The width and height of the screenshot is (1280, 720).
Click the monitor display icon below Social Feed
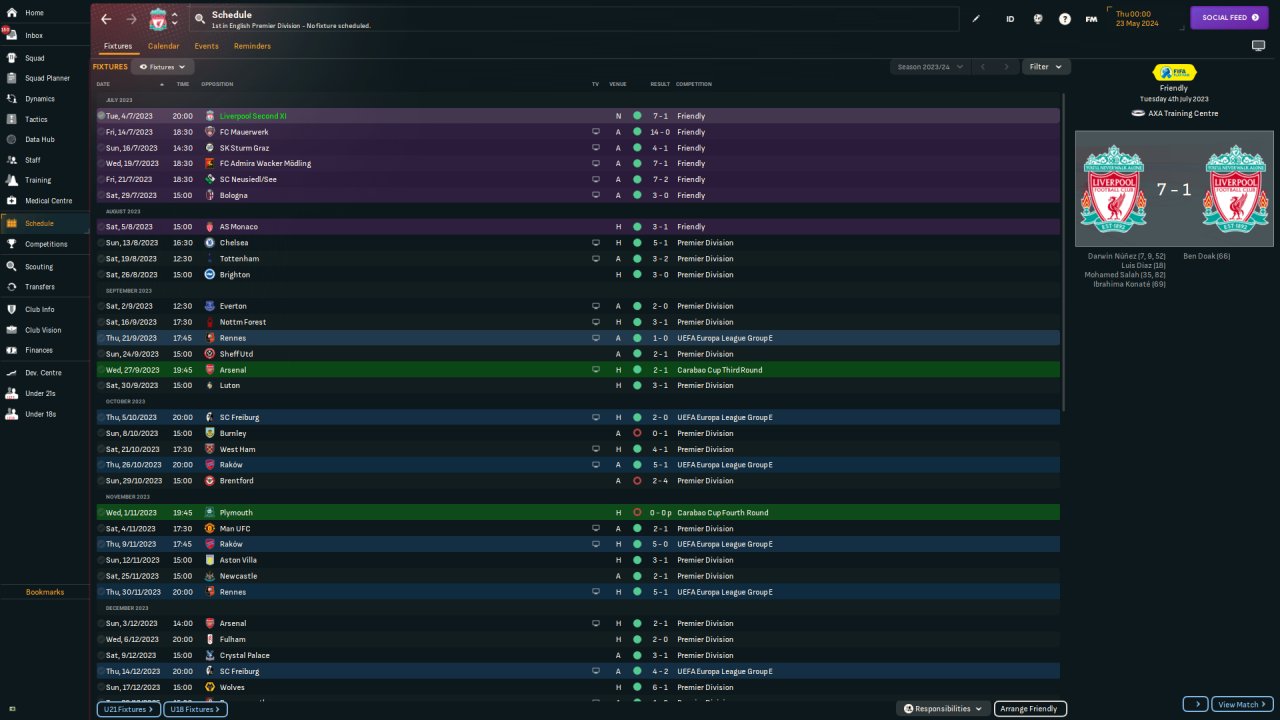click(1258, 46)
